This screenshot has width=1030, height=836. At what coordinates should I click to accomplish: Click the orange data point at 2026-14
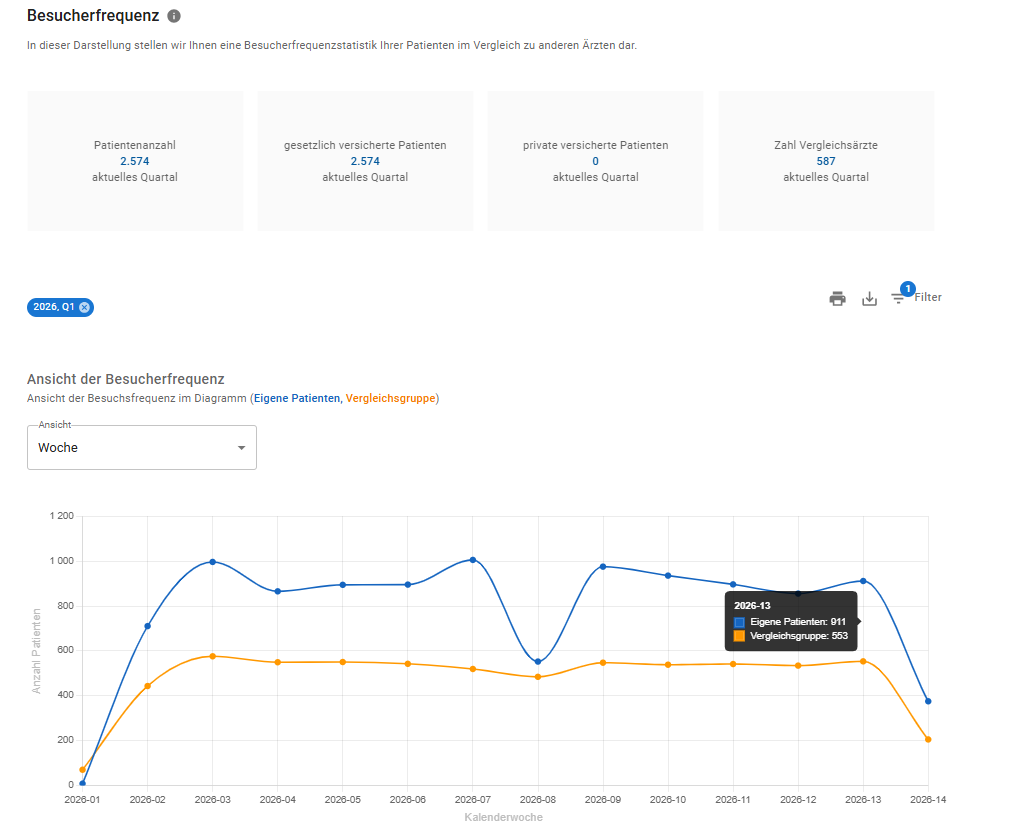coord(928,739)
